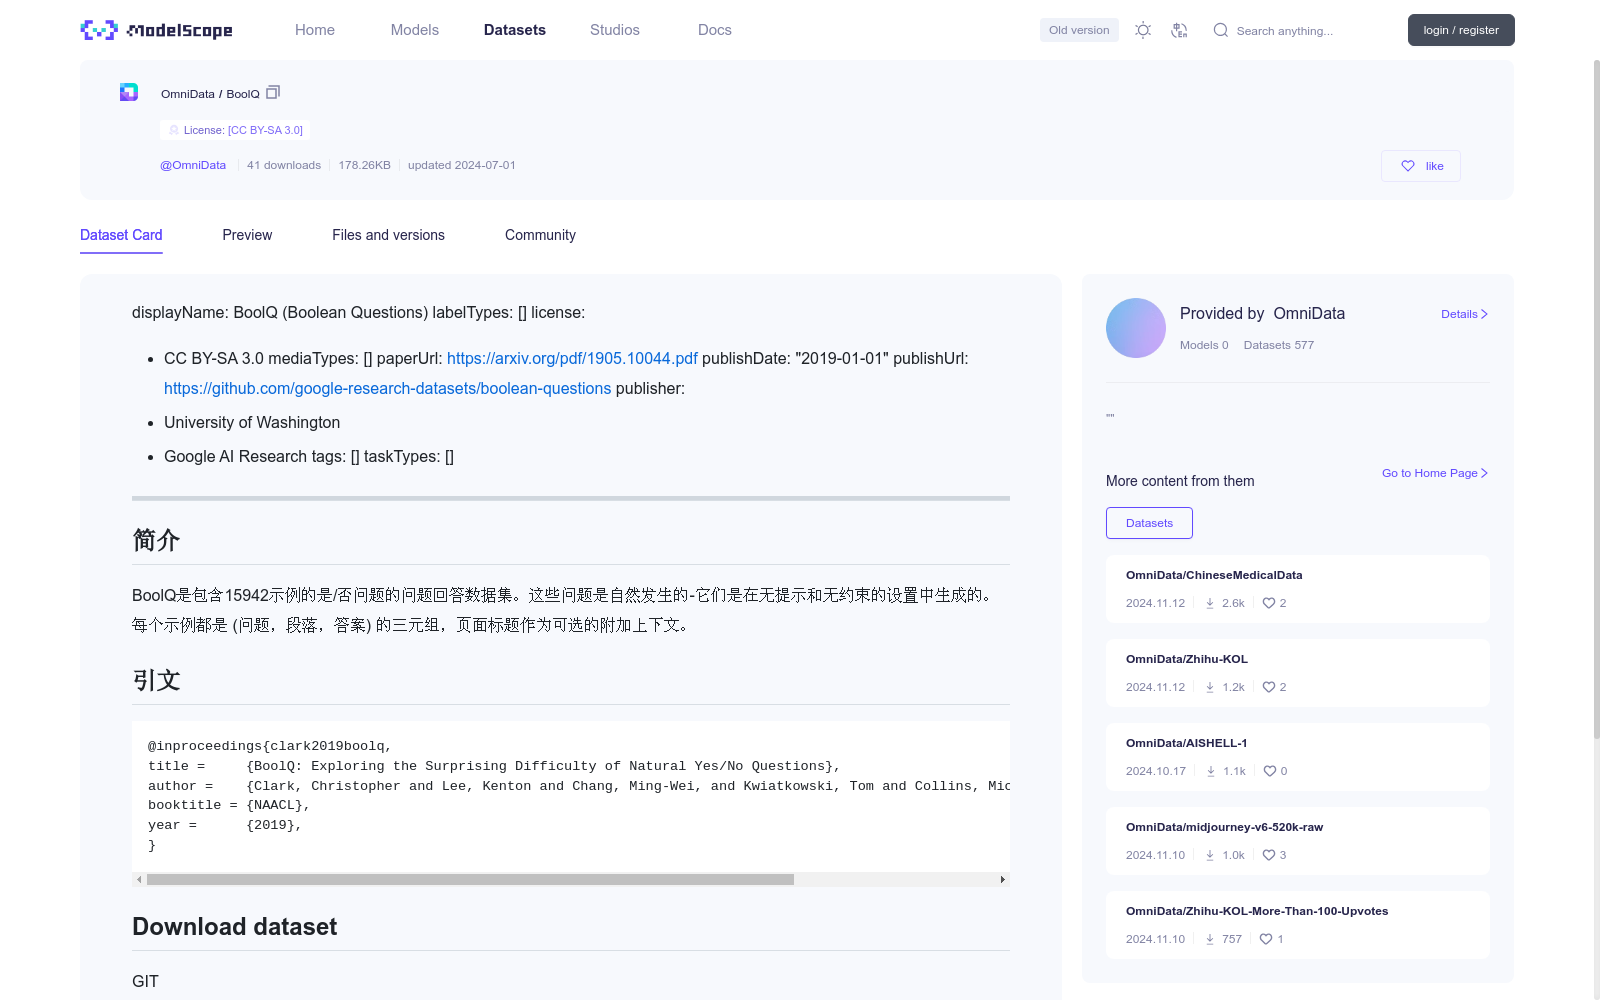Open the Studios menu item
The image size is (1600, 1000).
615,30
